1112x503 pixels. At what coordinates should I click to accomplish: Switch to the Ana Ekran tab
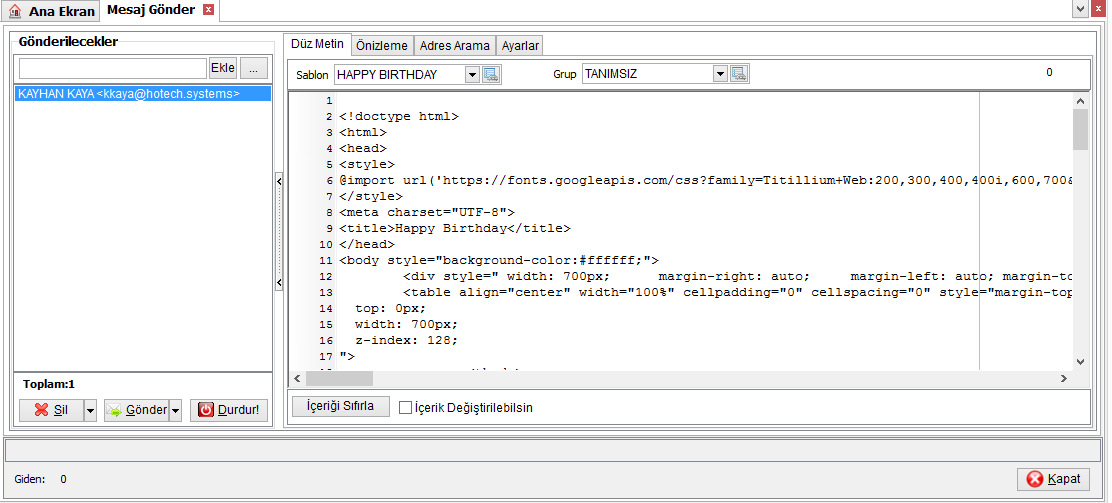[51, 11]
